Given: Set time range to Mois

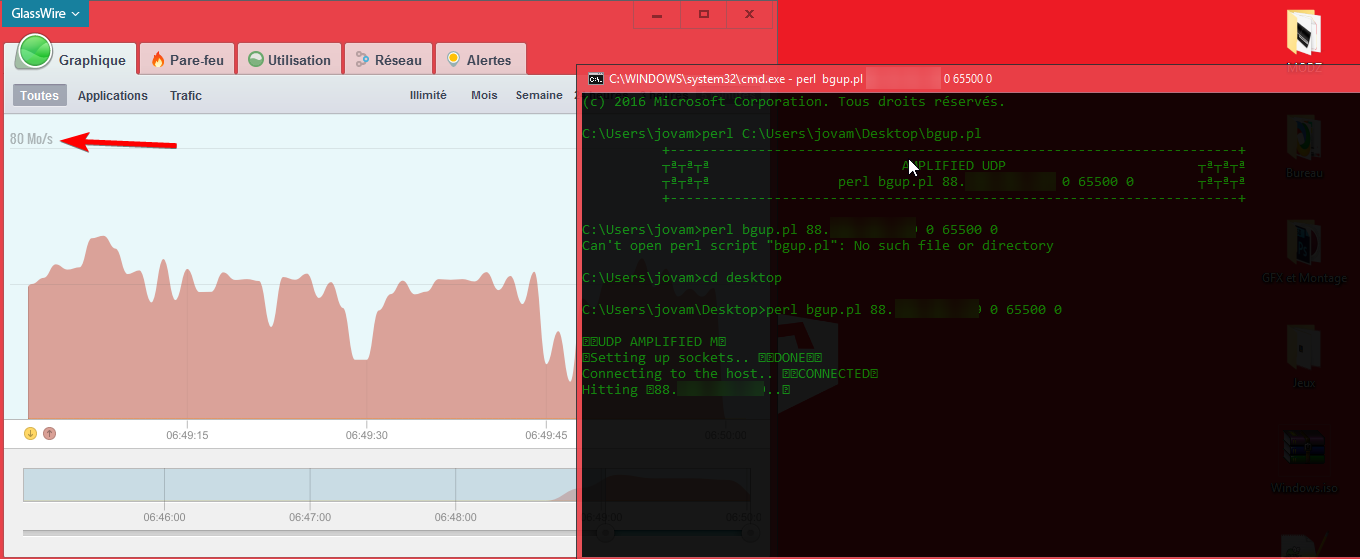Looking at the screenshot, I should tap(484, 96).
